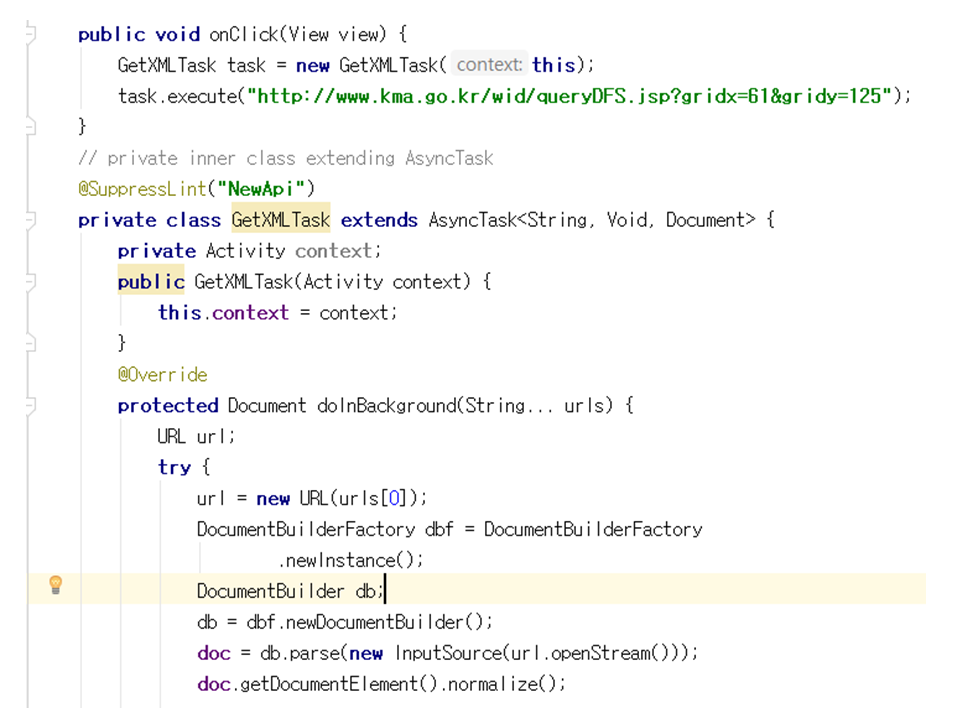Viewport: 960px width, 720px height.
Task: Click the highlighted GetXMLTask class name
Action: coord(280,220)
